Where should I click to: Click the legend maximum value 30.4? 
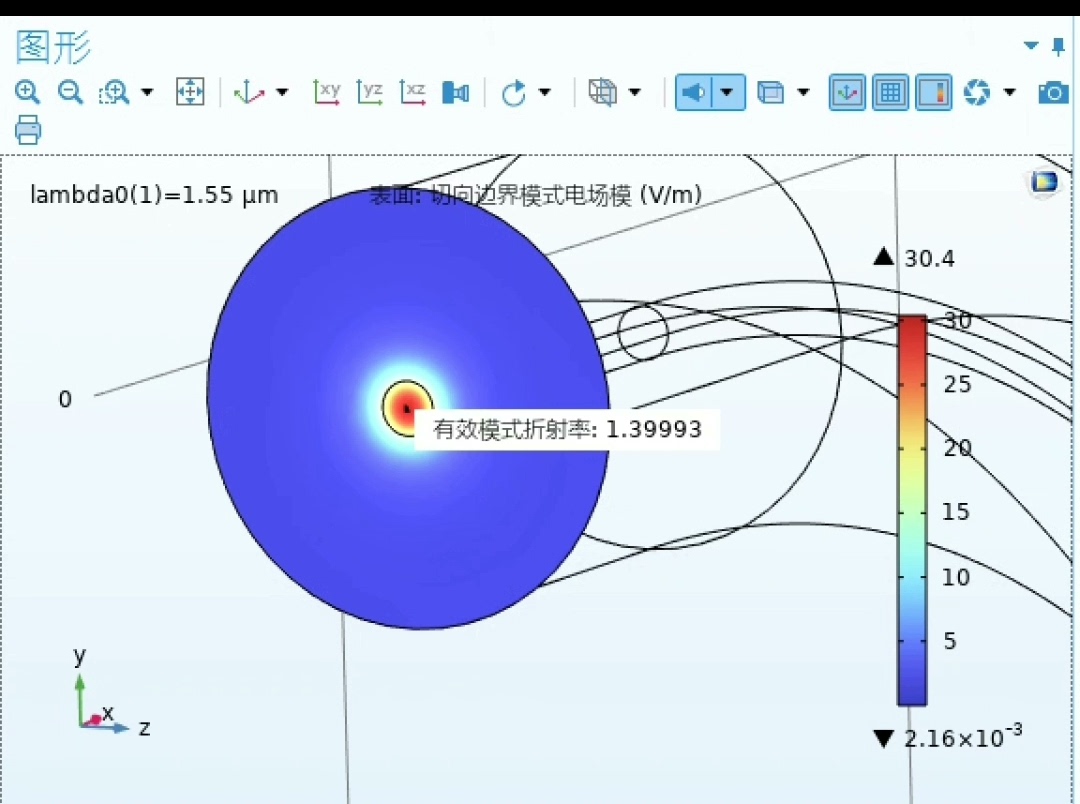click(929, 258)
